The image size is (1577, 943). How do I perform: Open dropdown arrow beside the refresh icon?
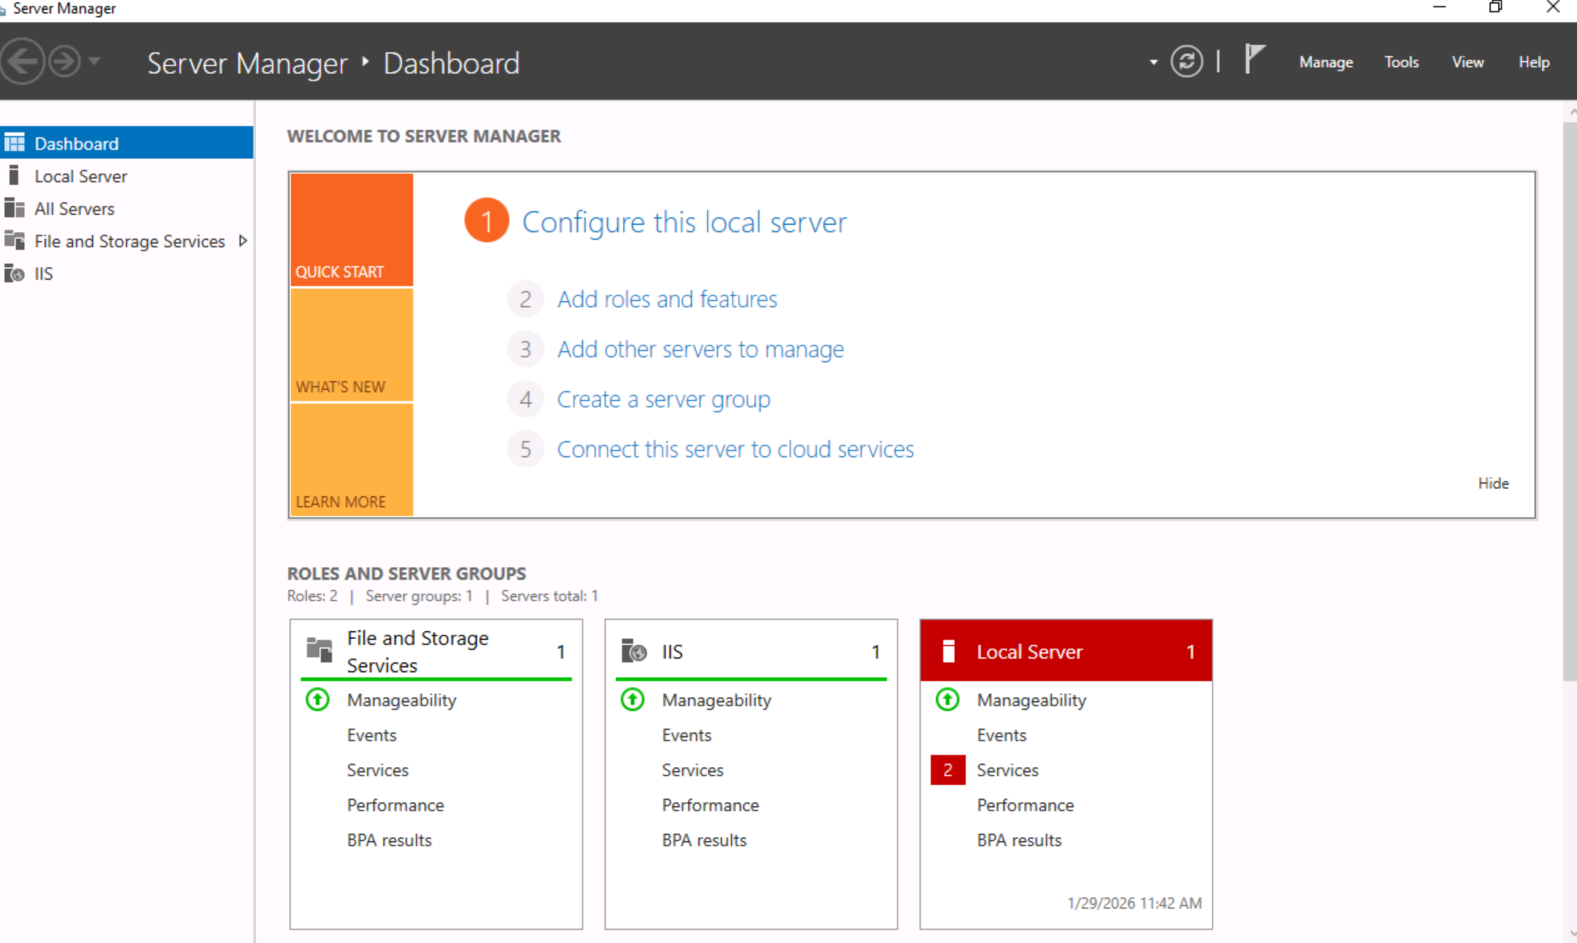click(1153, 62)
